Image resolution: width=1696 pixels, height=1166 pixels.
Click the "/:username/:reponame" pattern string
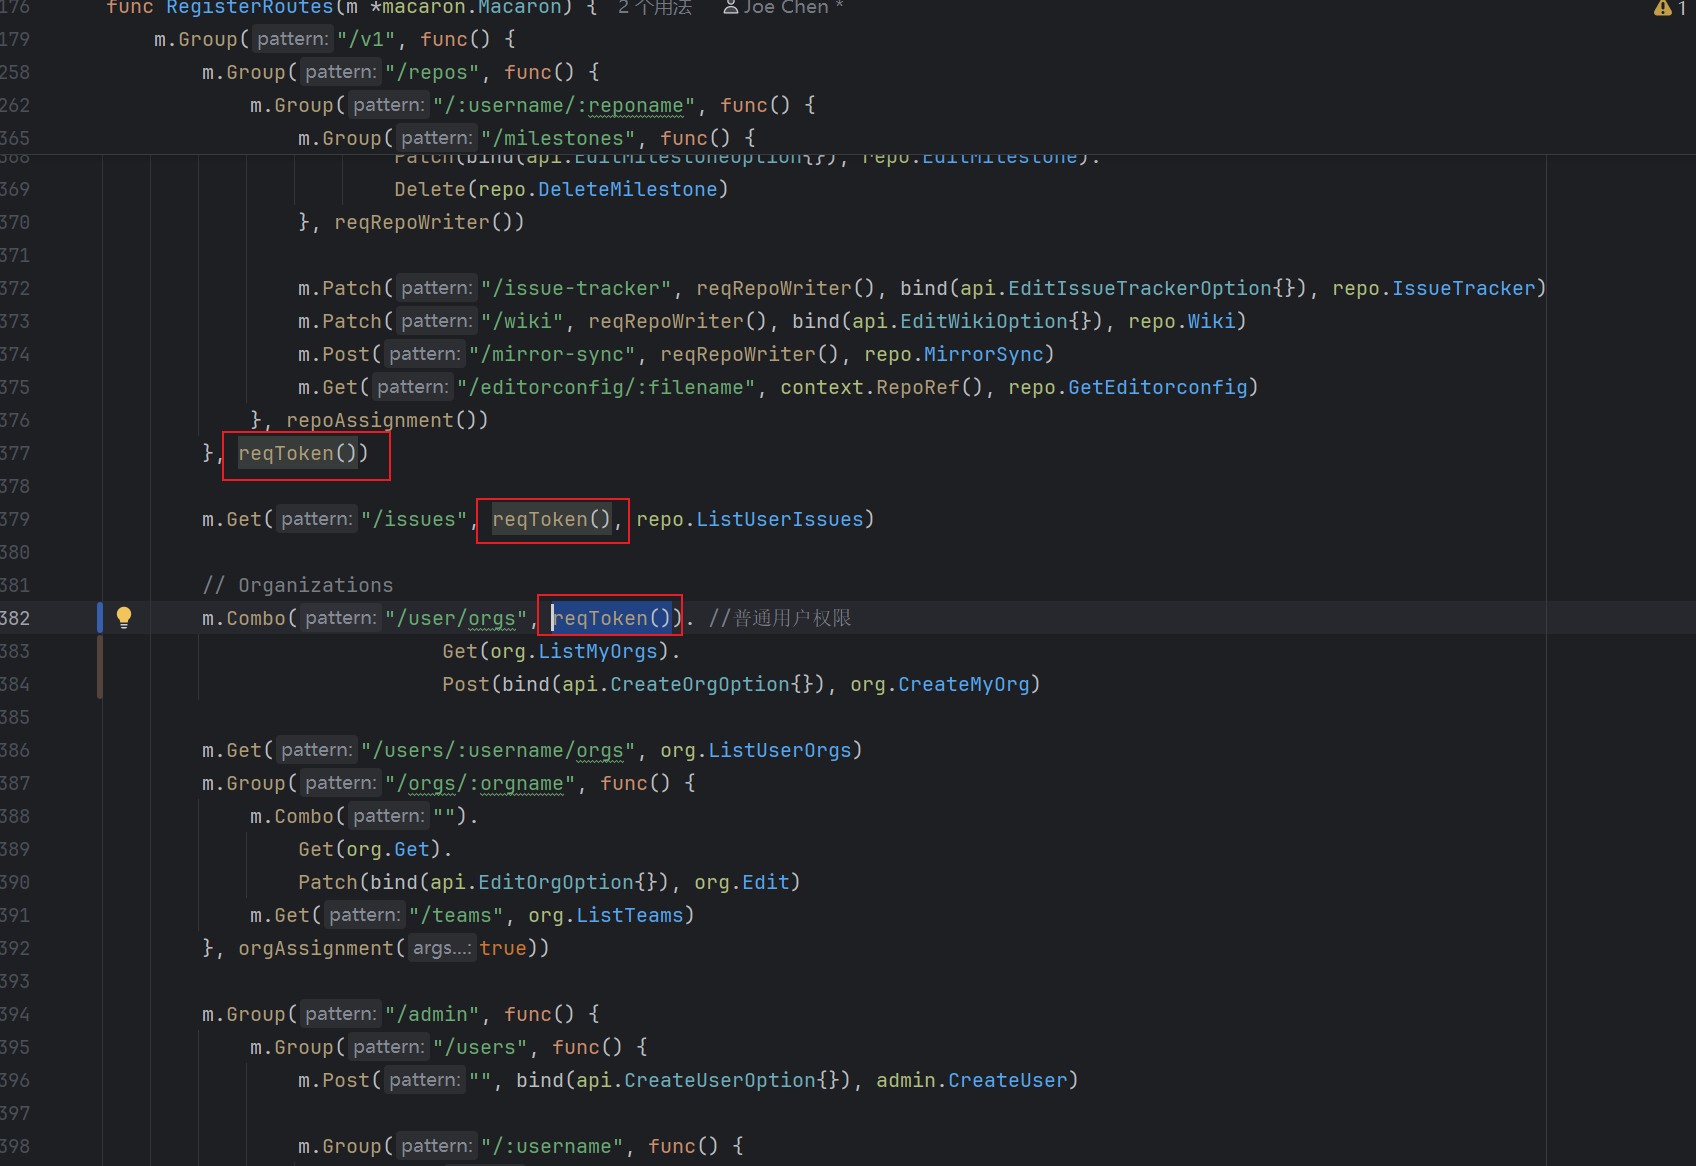point(564,105)
